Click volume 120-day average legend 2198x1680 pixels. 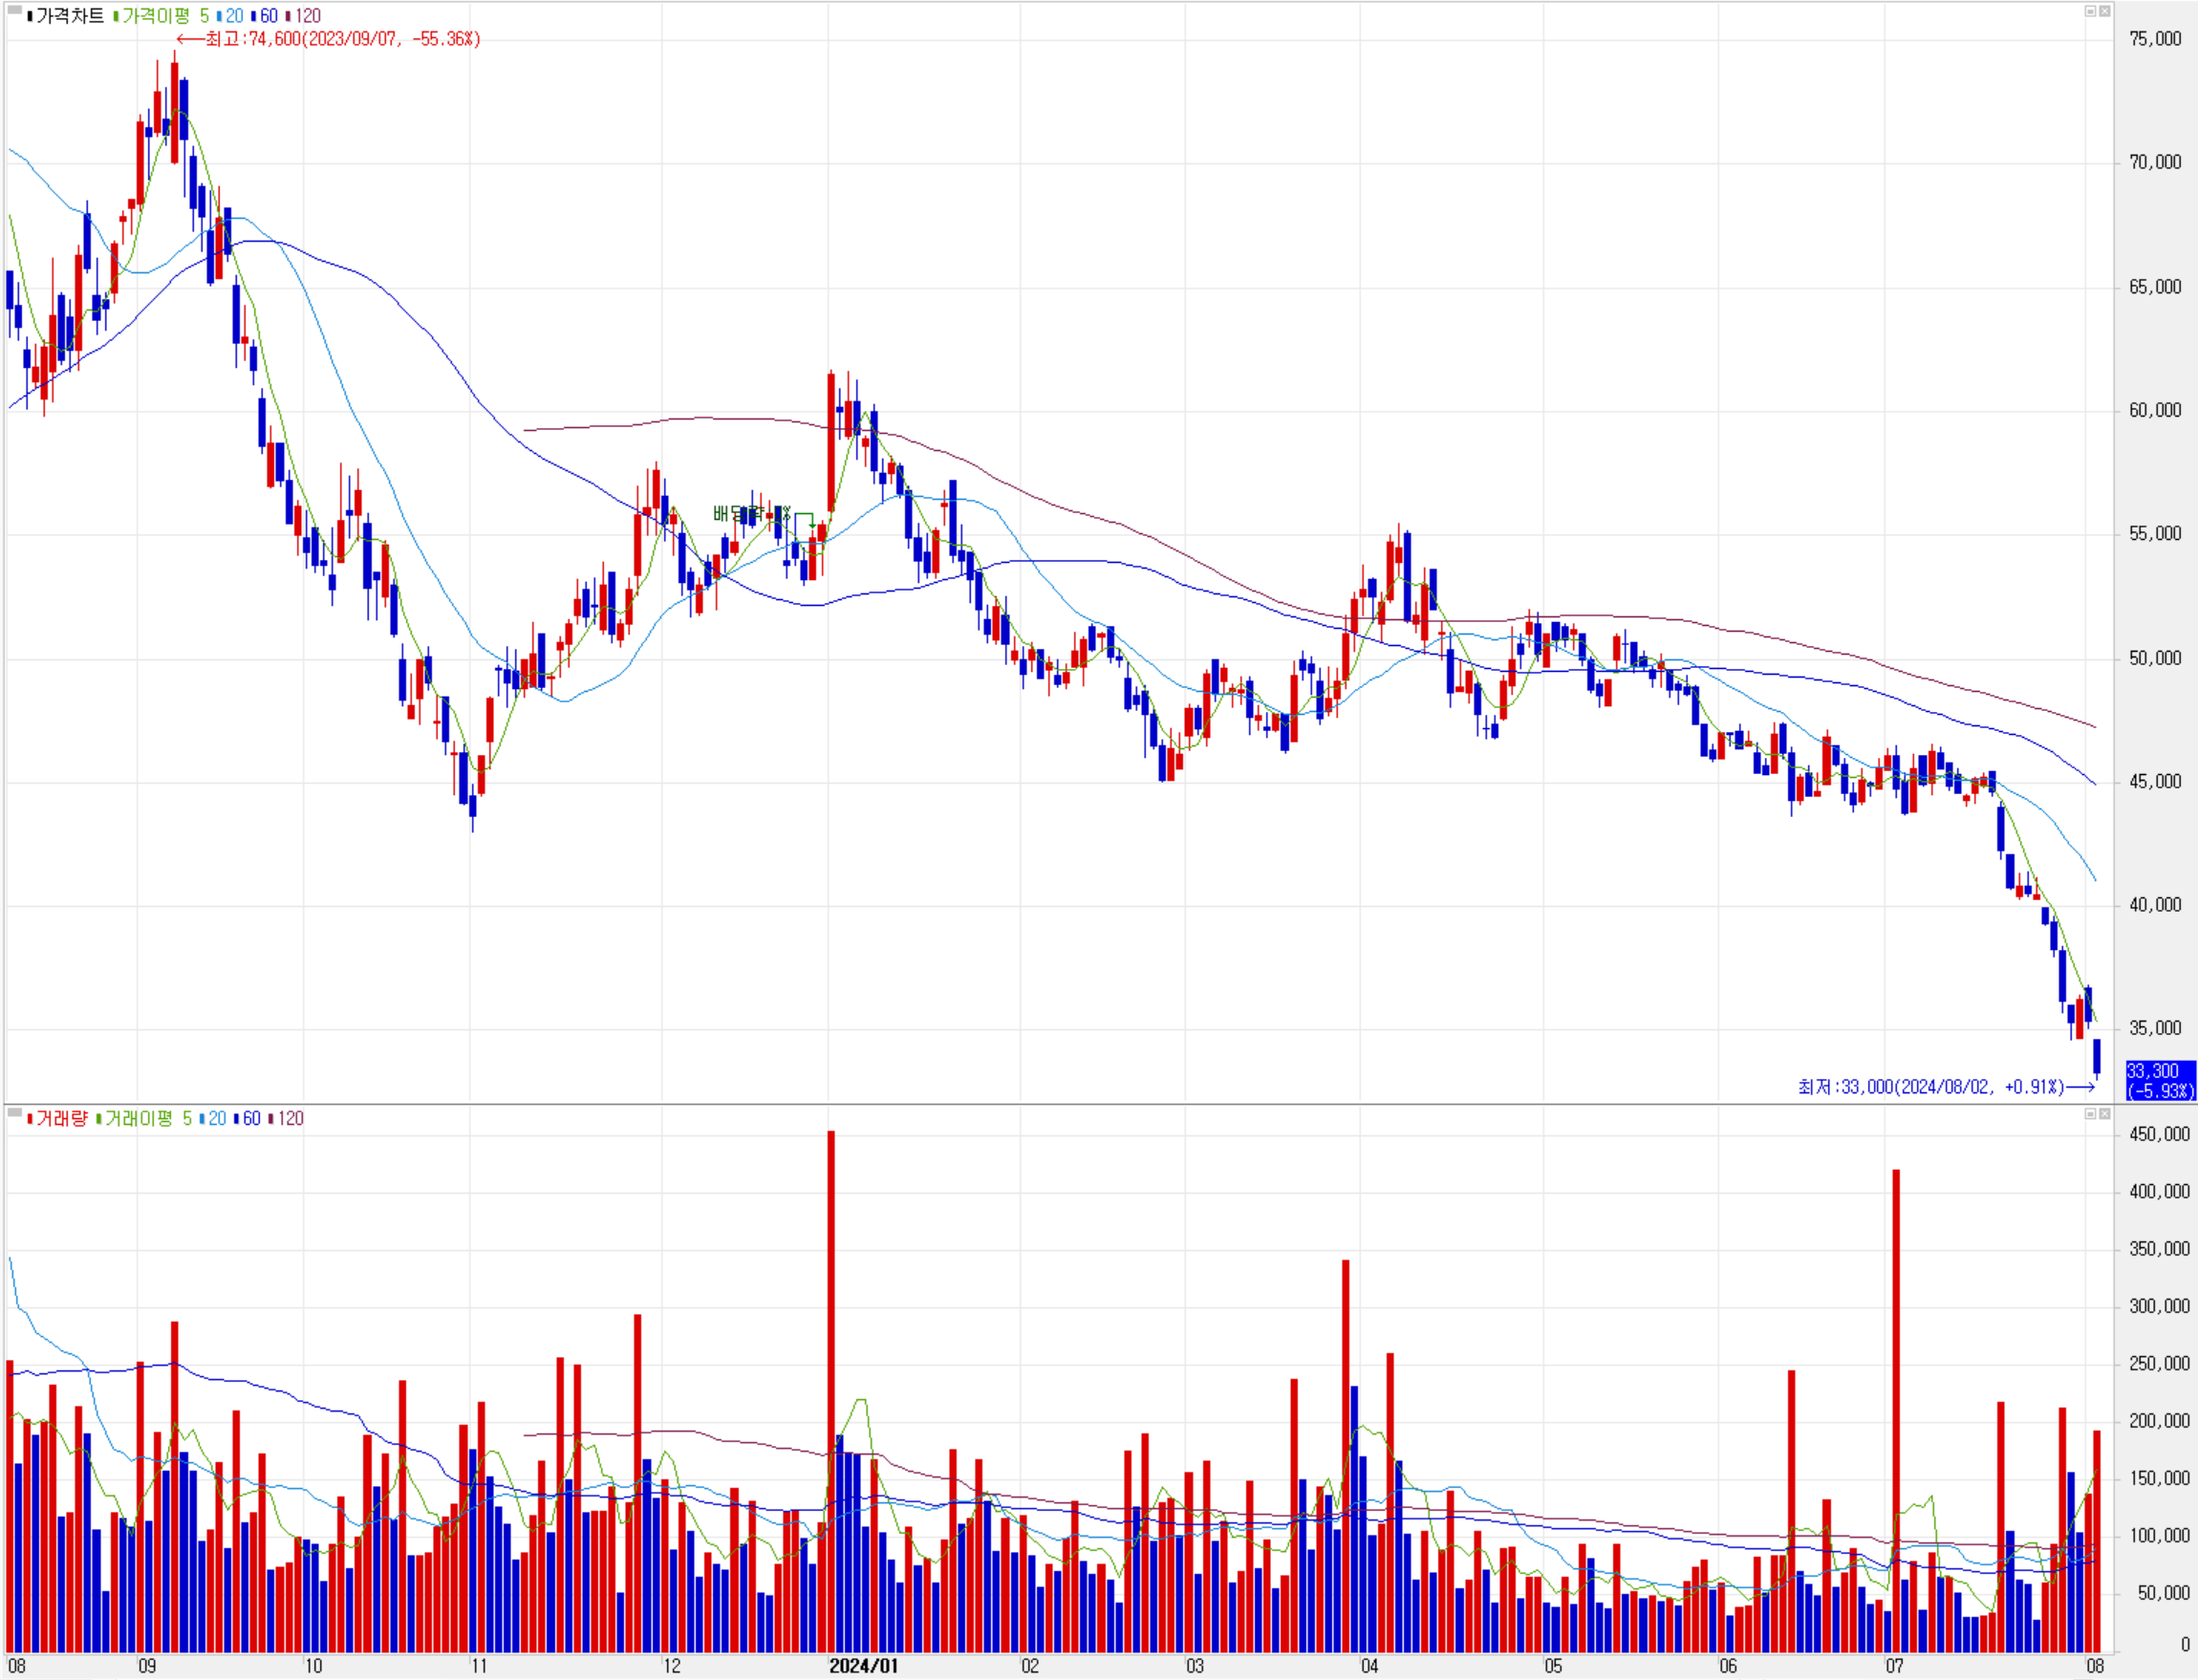click(x=290, y=1118)
